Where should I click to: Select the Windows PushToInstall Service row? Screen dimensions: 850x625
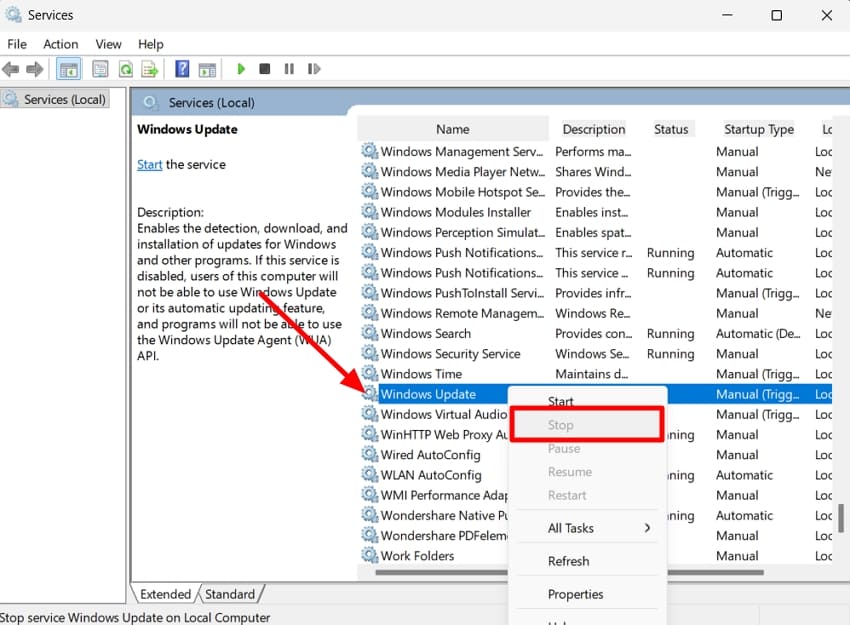[x=462, y=293]
